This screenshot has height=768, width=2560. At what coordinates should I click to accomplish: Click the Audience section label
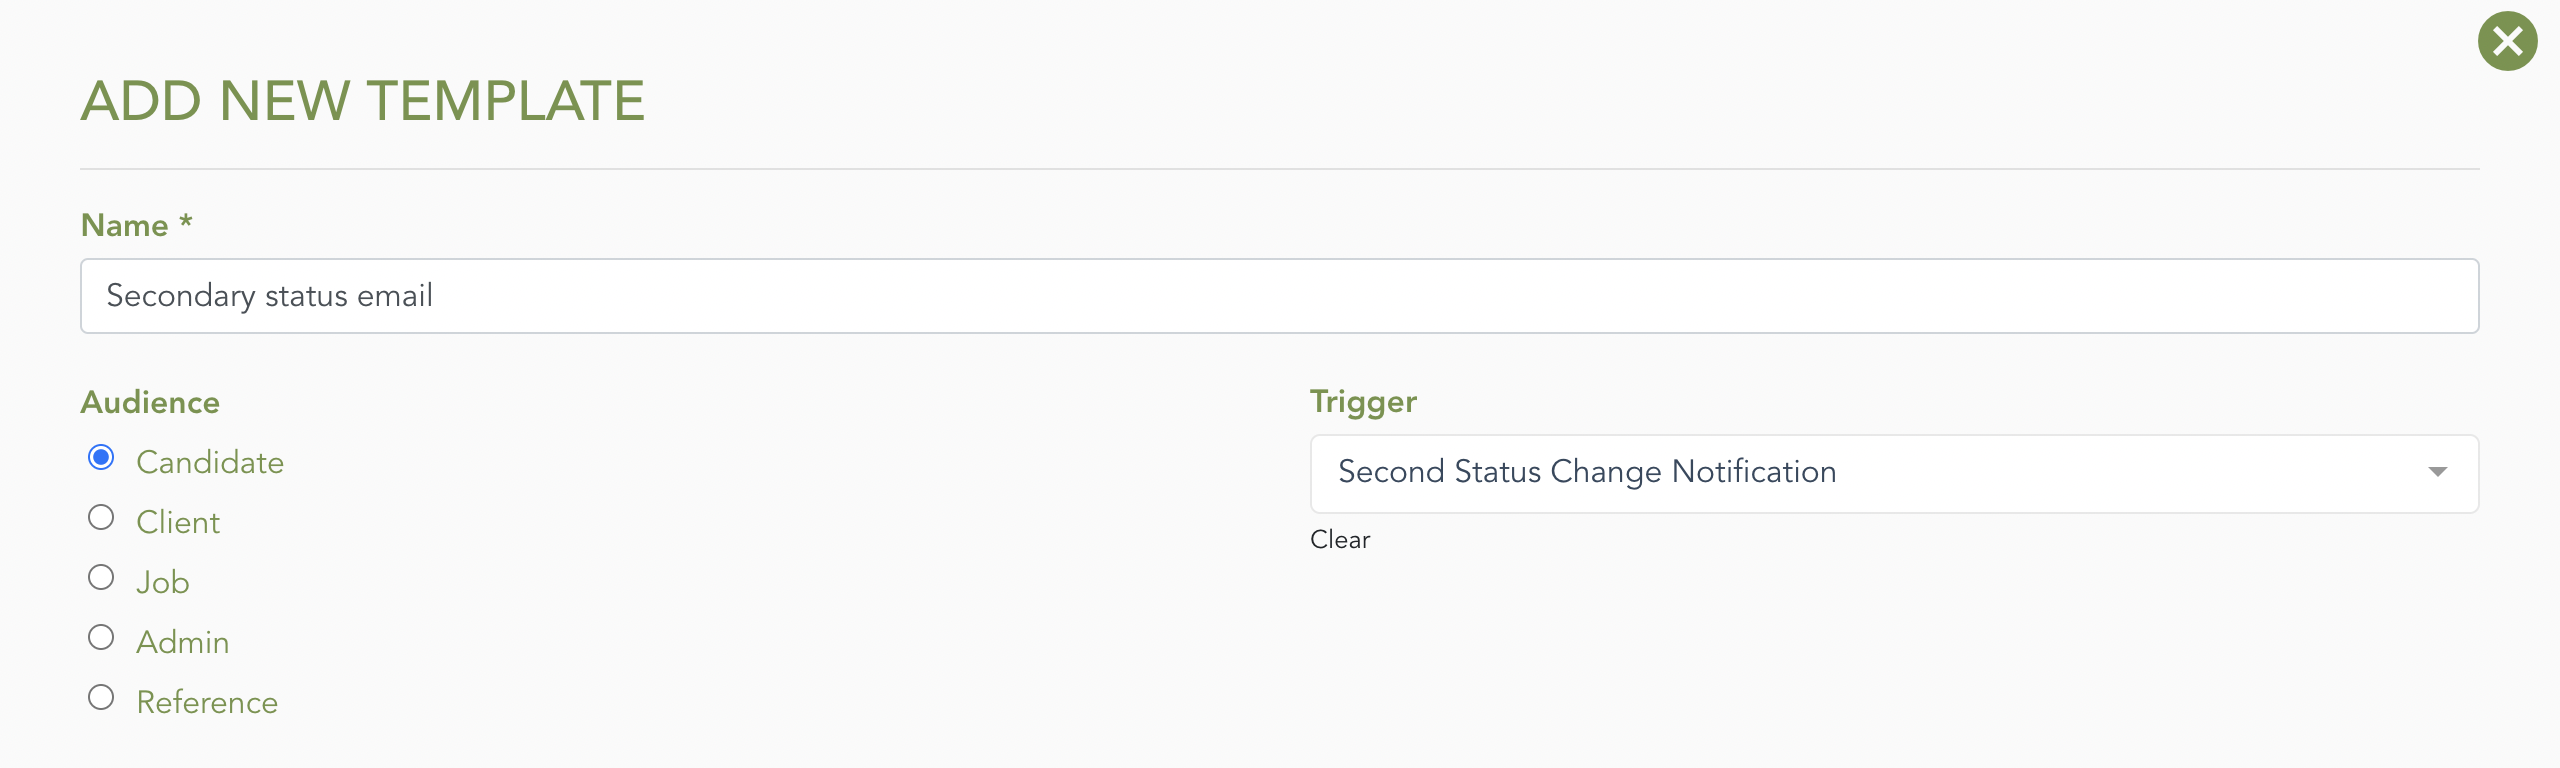pyautogui.click(x=150, y=402)
